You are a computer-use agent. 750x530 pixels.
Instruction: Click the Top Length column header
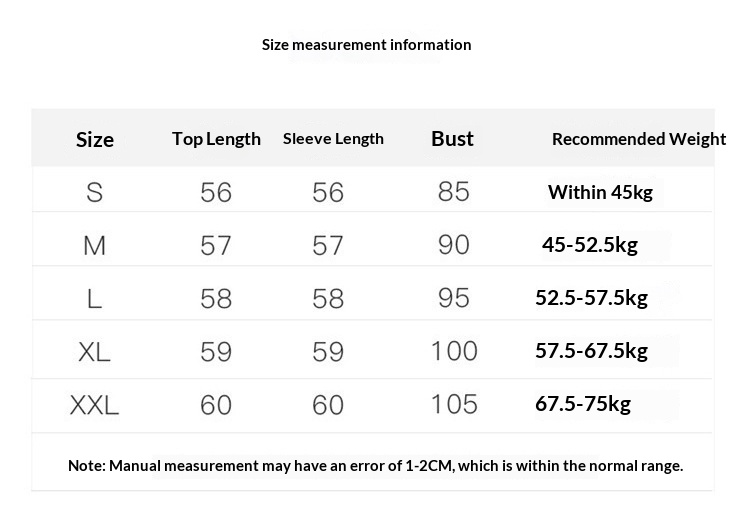216,139
